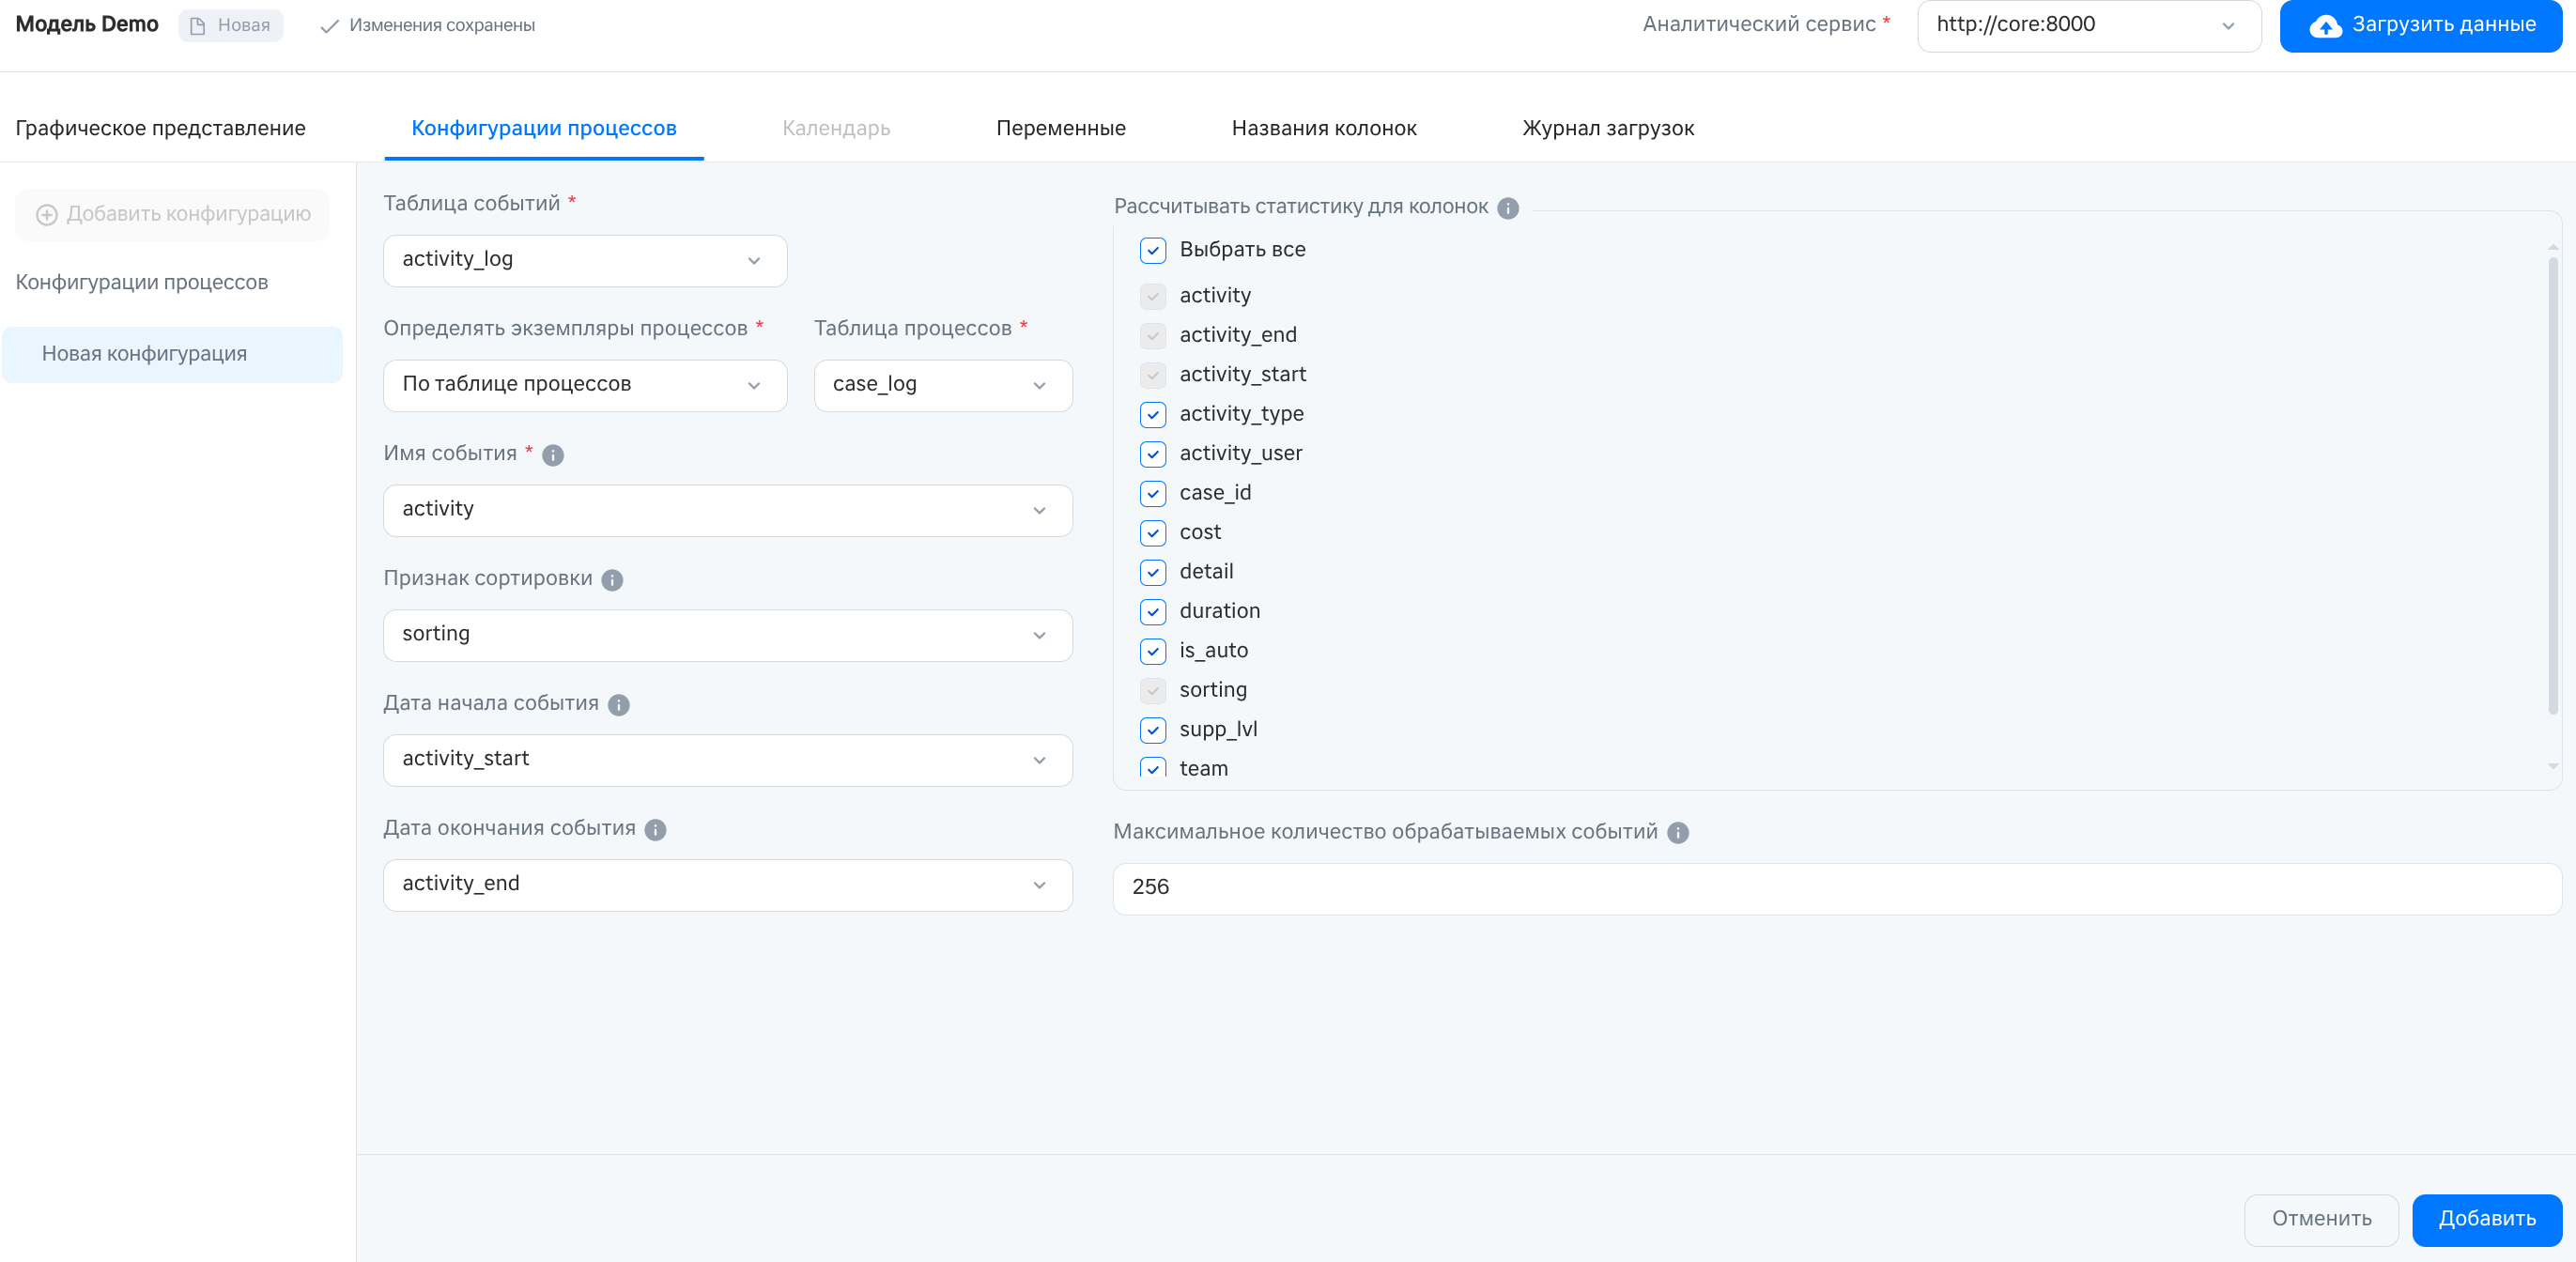The height and width of the screenshot is (1262, 2576).
Task: Switch to Переменные tab
Action: point(1061,128)
